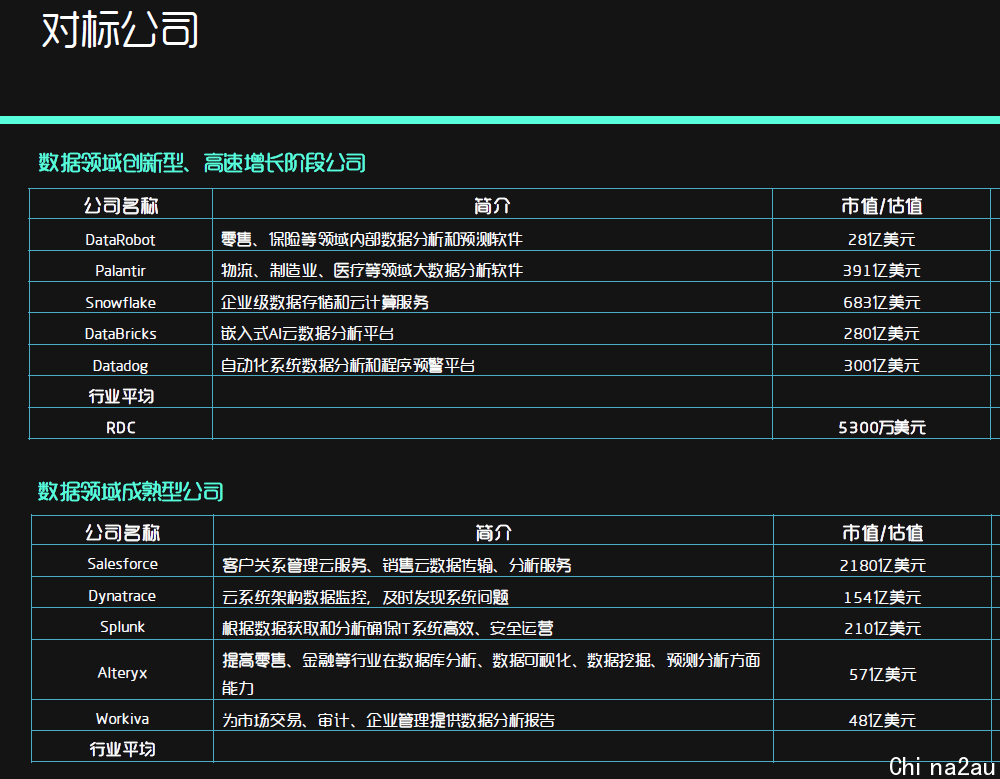Click 市值/估值 header in the mature companies table
This screenshot has height=779, width=1000.
[883, 533]
